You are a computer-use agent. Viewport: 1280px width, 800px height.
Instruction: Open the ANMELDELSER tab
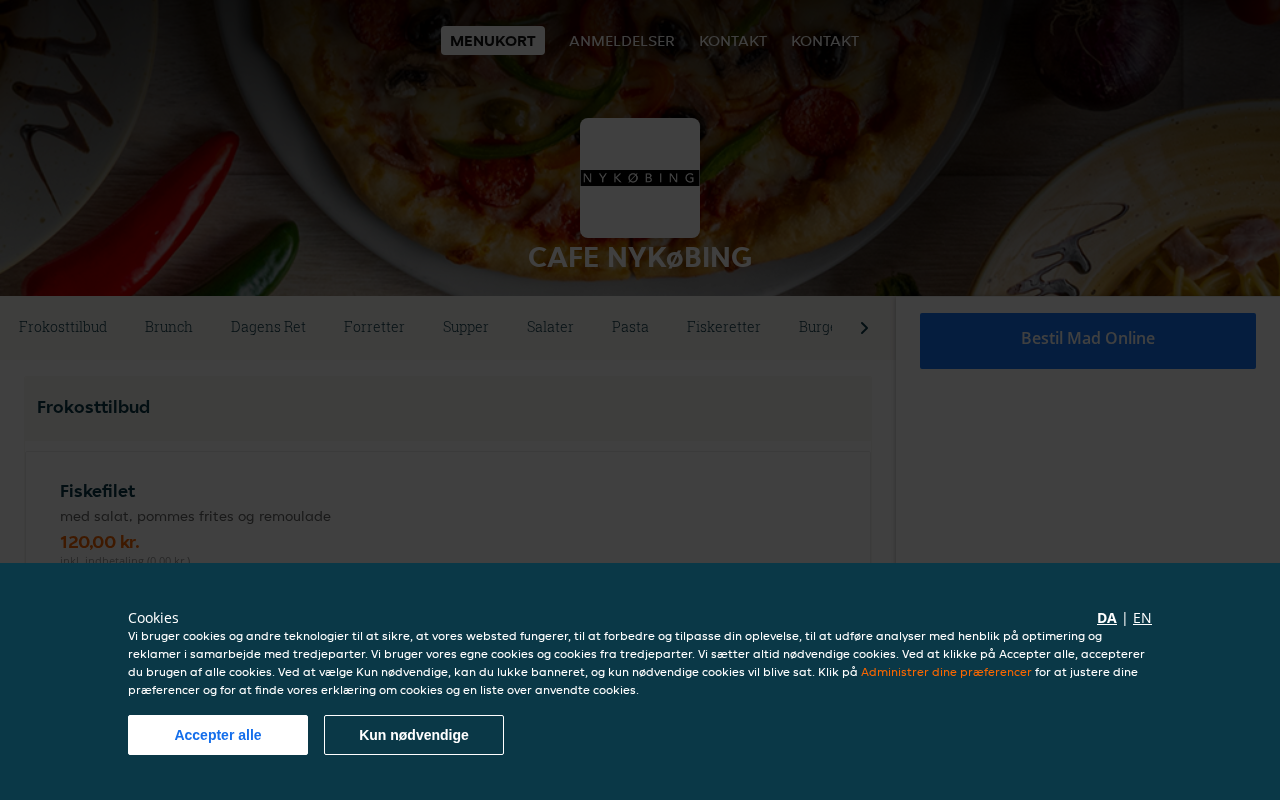coord(622,41)
